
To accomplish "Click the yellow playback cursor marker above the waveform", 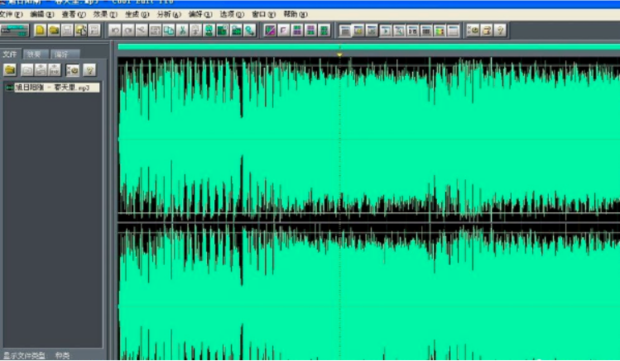I will click(340, 55).
